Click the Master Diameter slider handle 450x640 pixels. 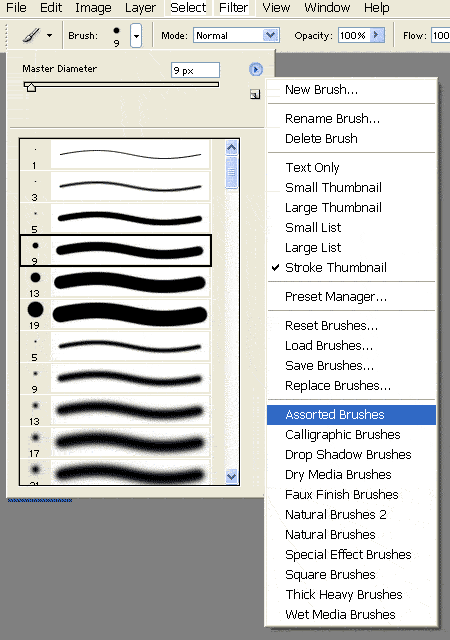30,87
